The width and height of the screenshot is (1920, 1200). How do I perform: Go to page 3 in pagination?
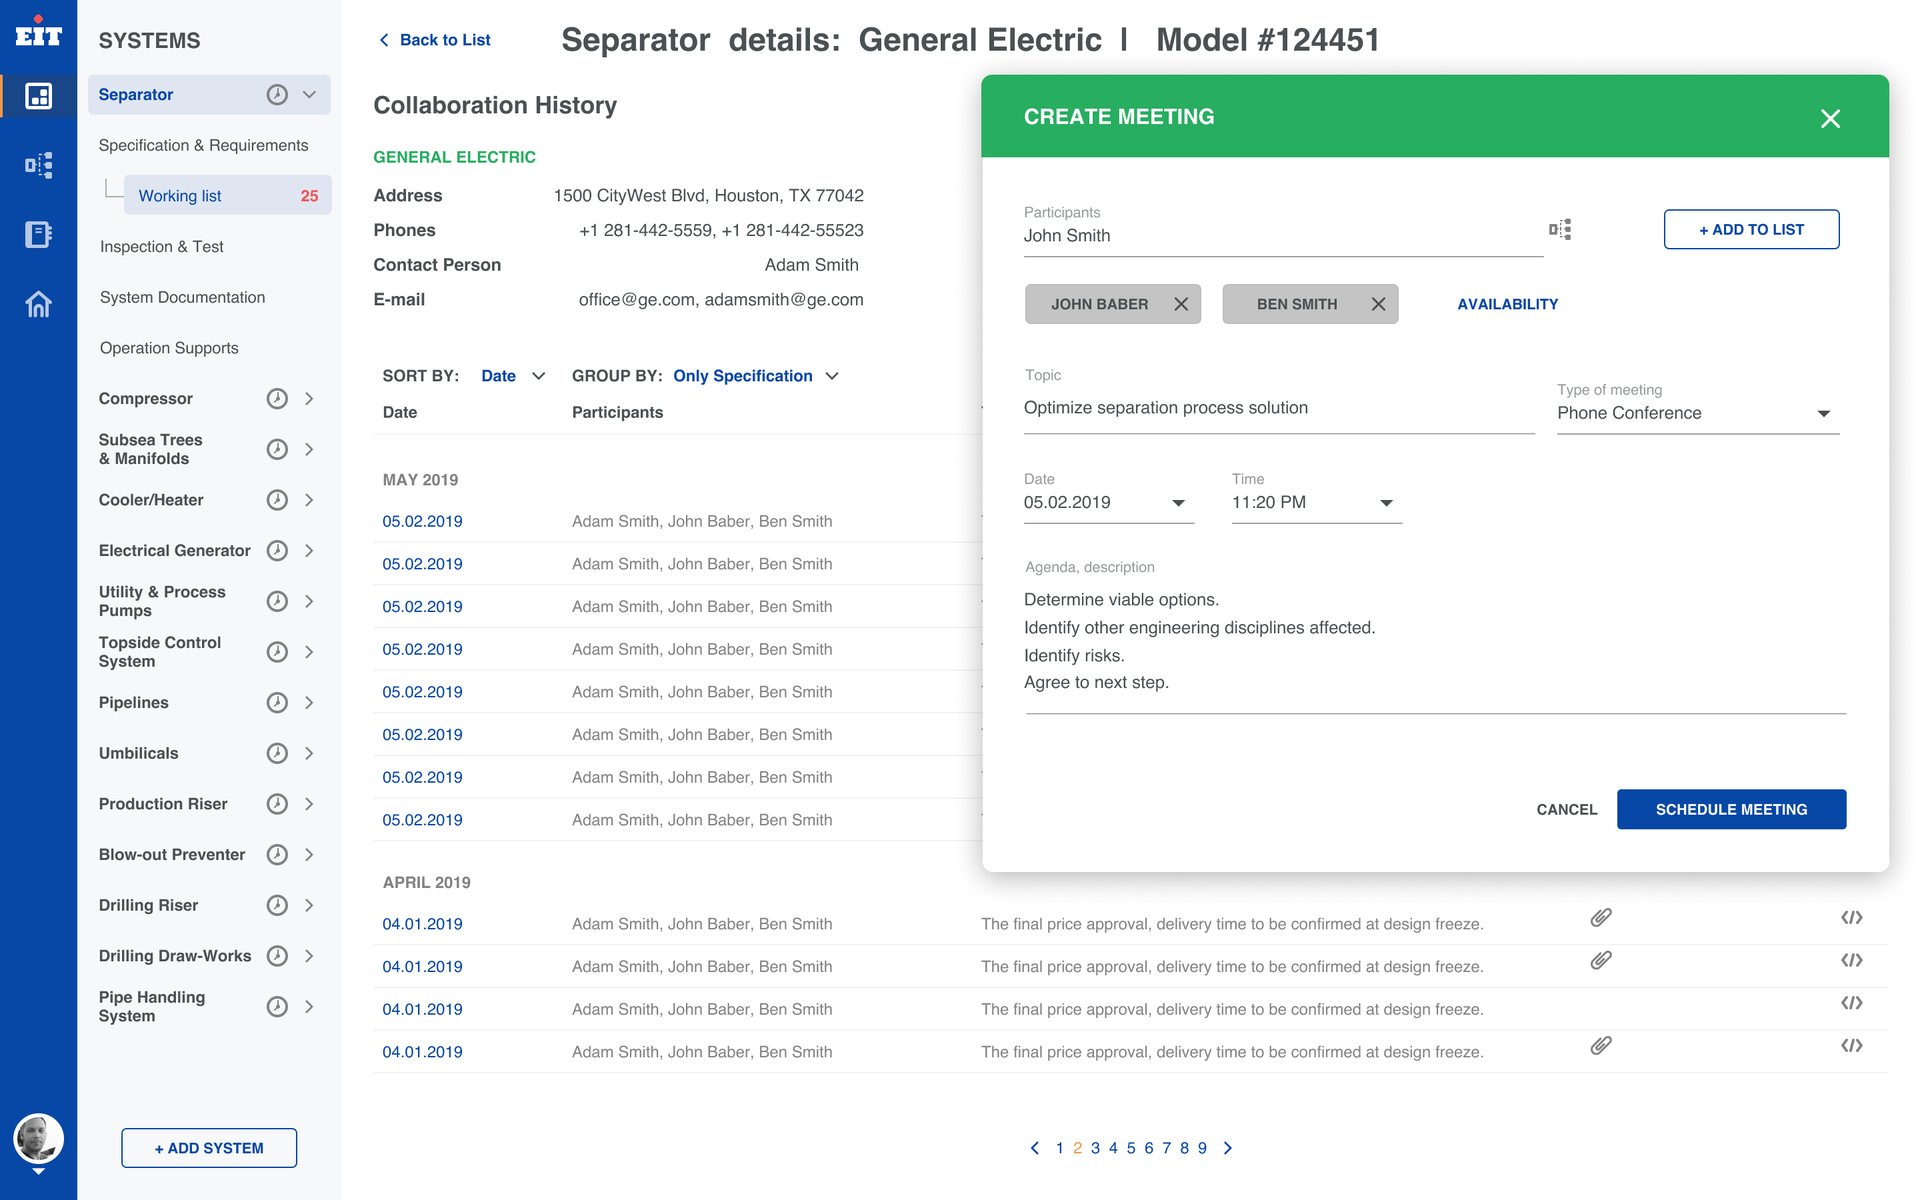coord(1095,1148)
